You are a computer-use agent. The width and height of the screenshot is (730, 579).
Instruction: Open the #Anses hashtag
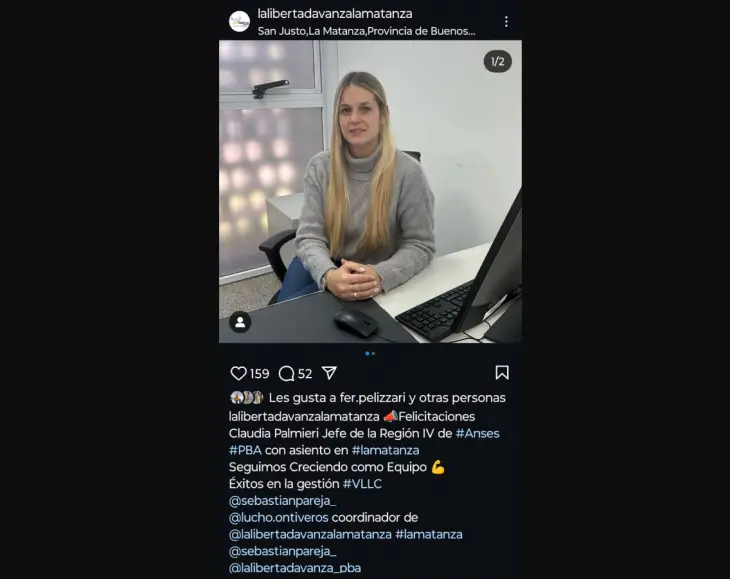tap(477, 433)
